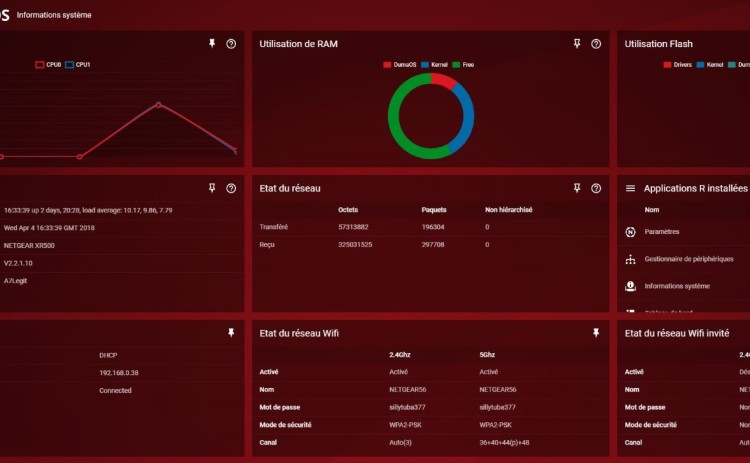The height and width of the screenshot is (463, 750).
Task: Open Informations système from the applications list
Action: pos(677,286)
